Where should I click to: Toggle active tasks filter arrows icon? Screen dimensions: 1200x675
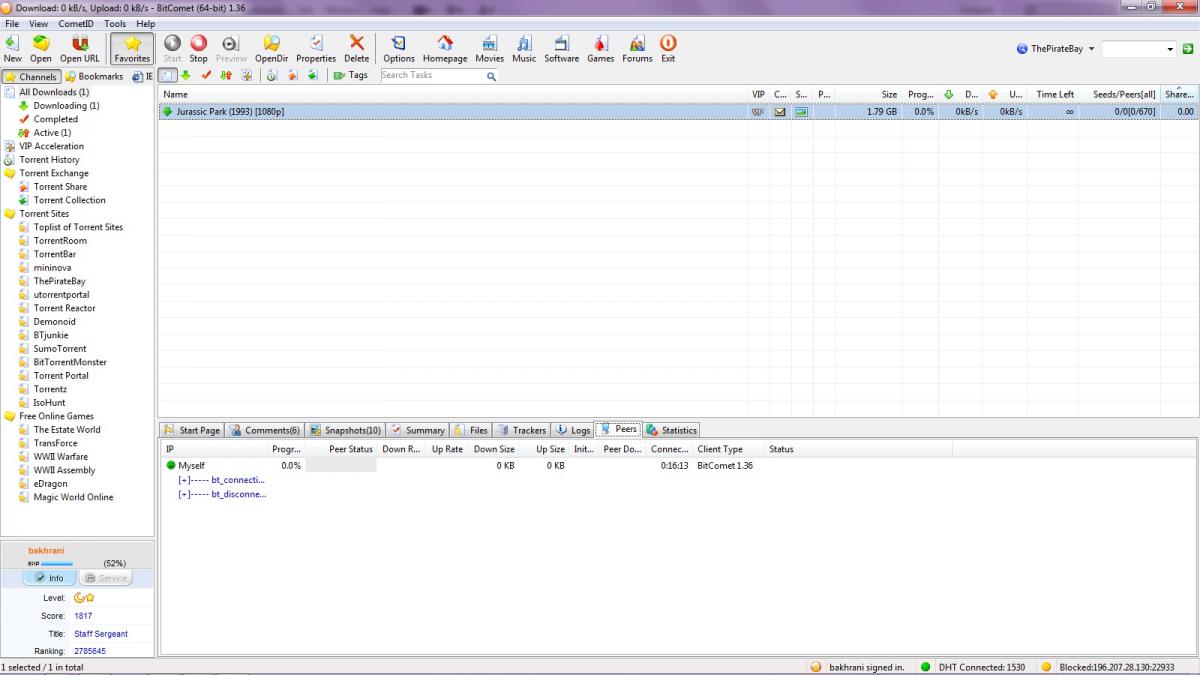click(x=226, y=75)
